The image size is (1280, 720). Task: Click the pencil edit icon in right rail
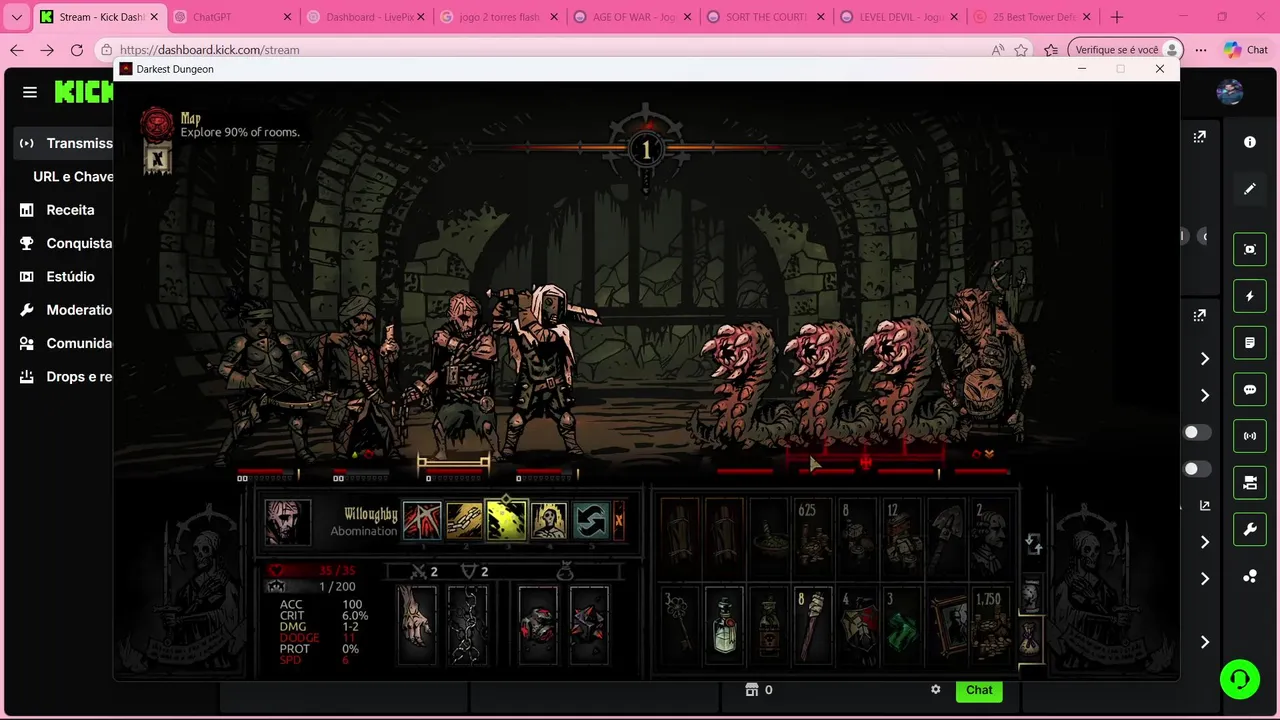point(1250,188)
